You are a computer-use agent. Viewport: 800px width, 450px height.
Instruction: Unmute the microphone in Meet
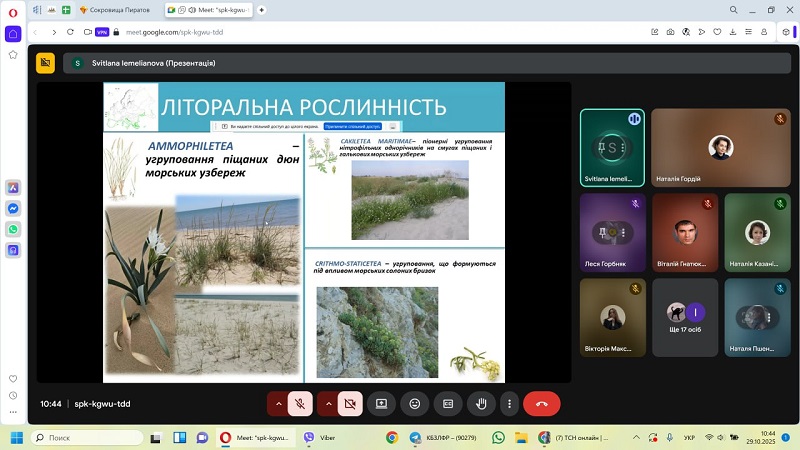pos(298,404)
